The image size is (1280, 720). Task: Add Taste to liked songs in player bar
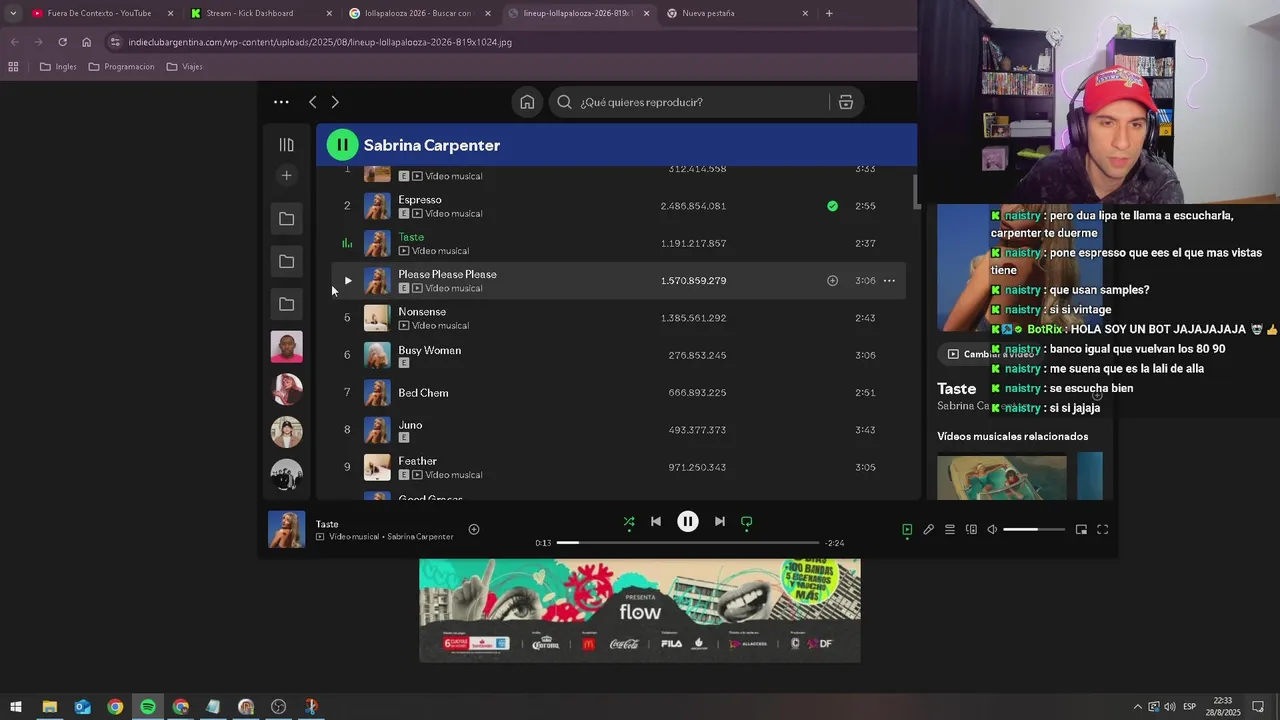click(474, 530)
